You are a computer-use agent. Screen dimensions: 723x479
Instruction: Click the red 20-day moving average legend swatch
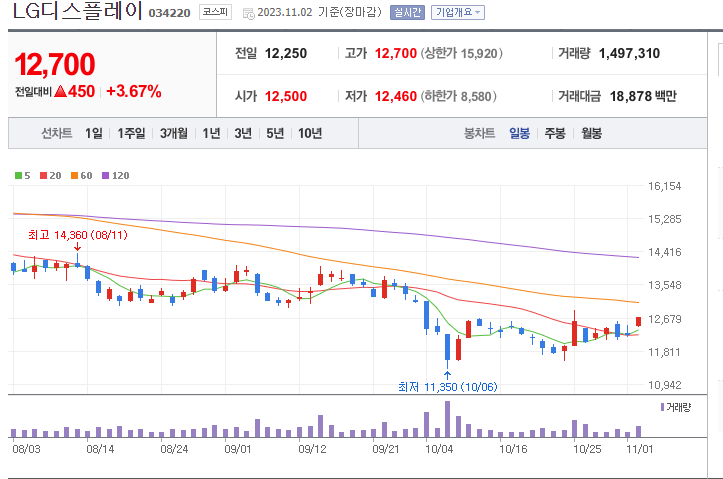43,175
